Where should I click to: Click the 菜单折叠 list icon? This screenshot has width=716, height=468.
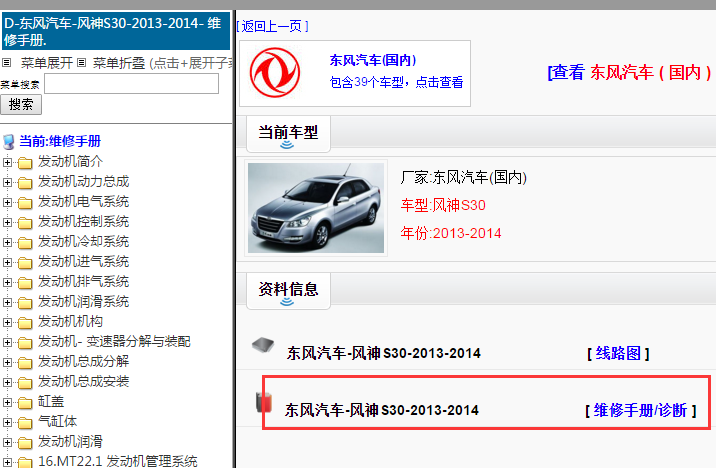tap(81, 63)
